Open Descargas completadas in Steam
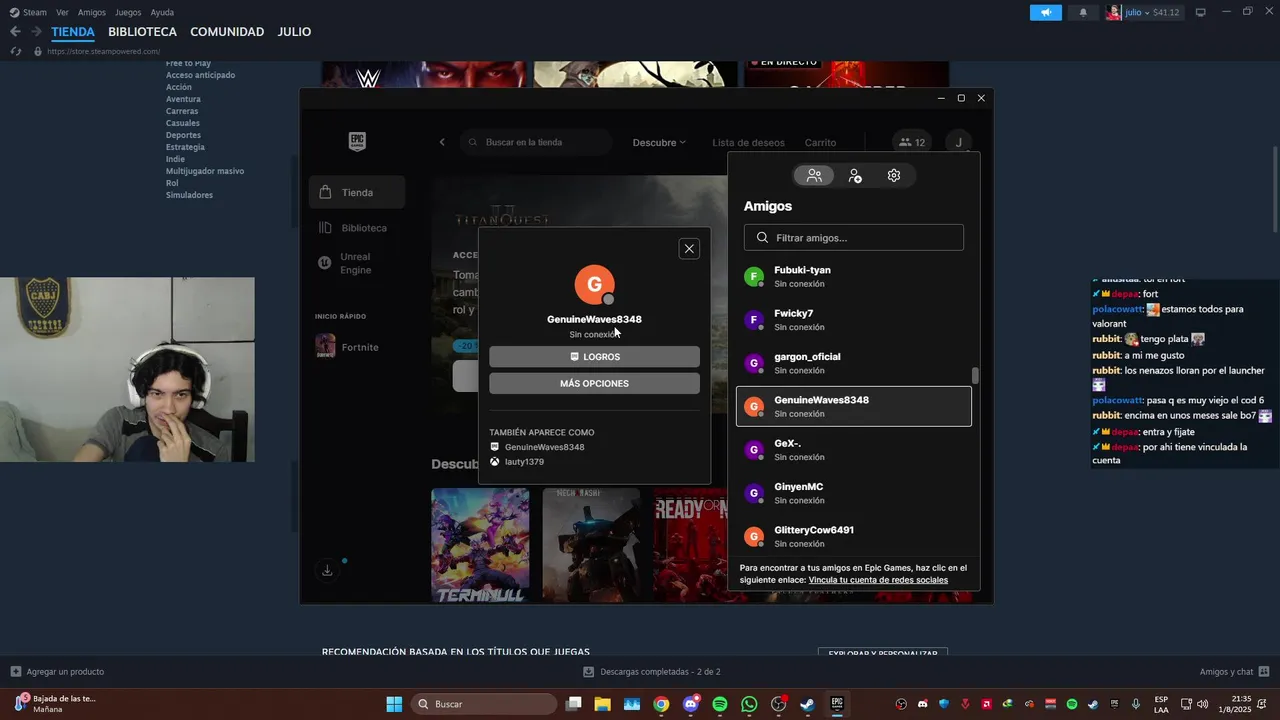Screen dimensions: 1280x720 [652, 672]
